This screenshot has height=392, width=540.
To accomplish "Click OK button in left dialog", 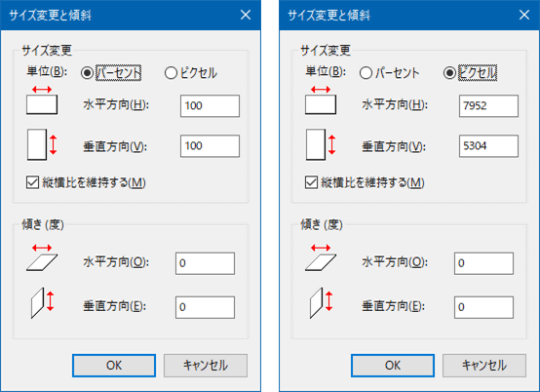I will [x=114, y=365].
